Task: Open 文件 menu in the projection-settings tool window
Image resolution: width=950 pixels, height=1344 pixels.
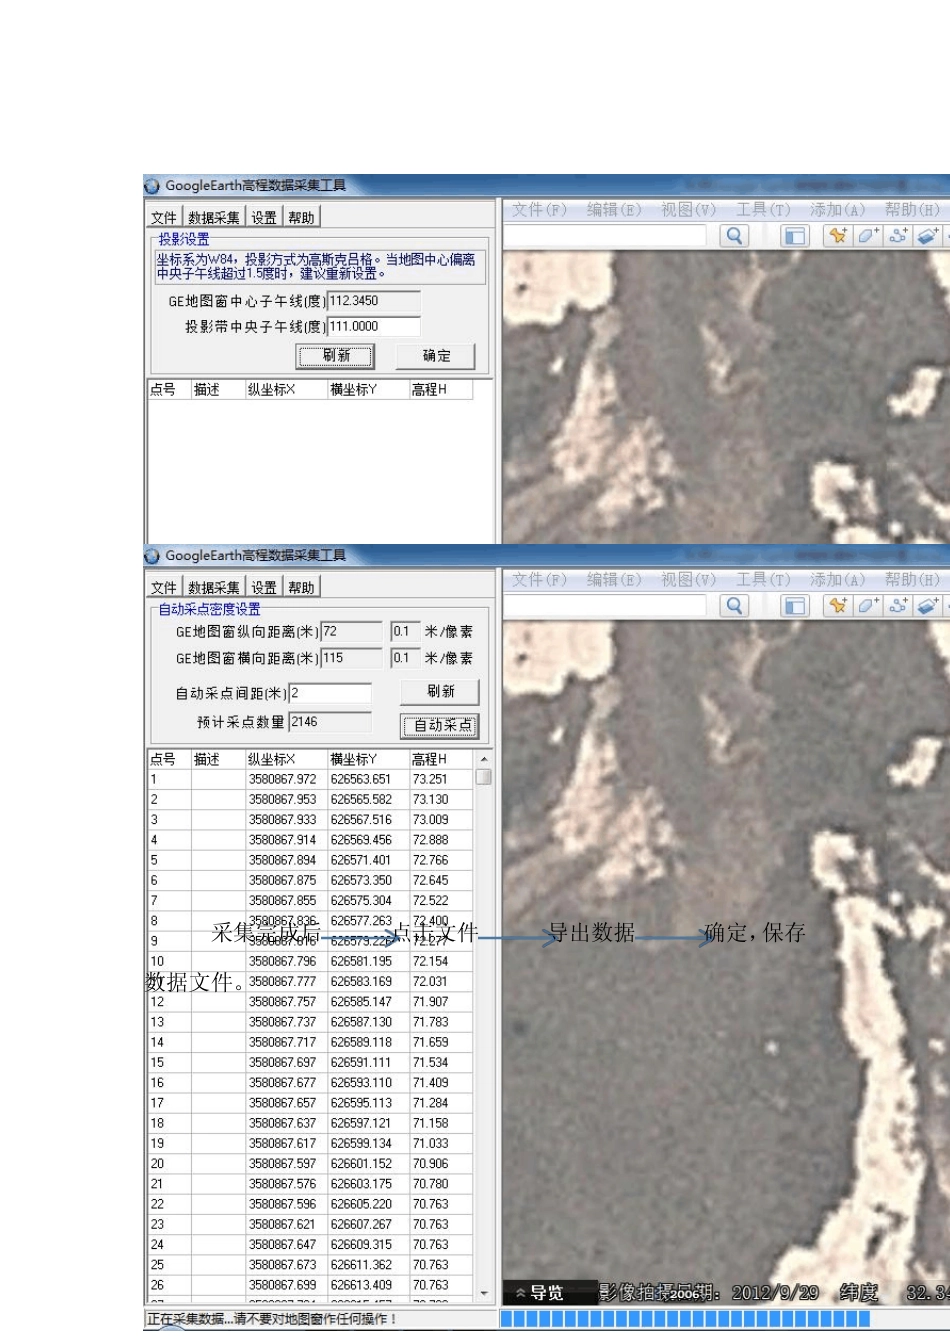Action: click(x=164, y=218)
